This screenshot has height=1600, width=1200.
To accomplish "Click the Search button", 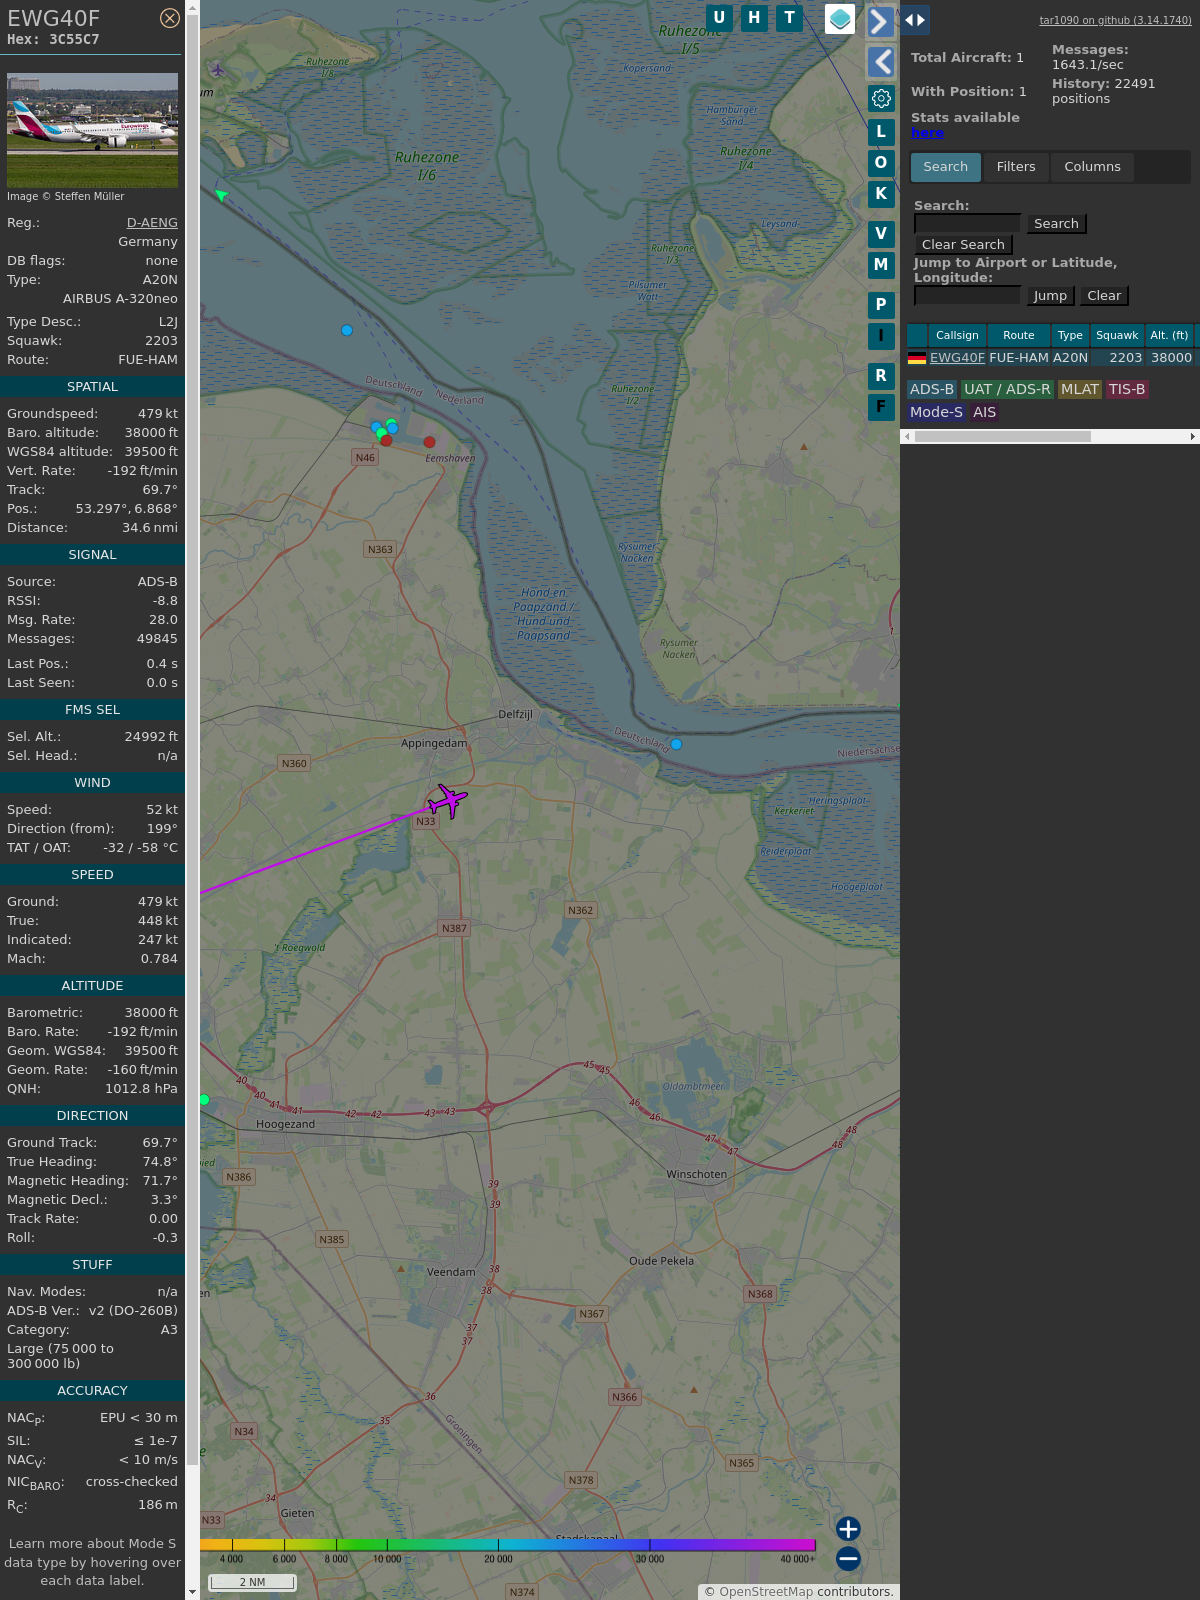I will tap(1056, 224).
